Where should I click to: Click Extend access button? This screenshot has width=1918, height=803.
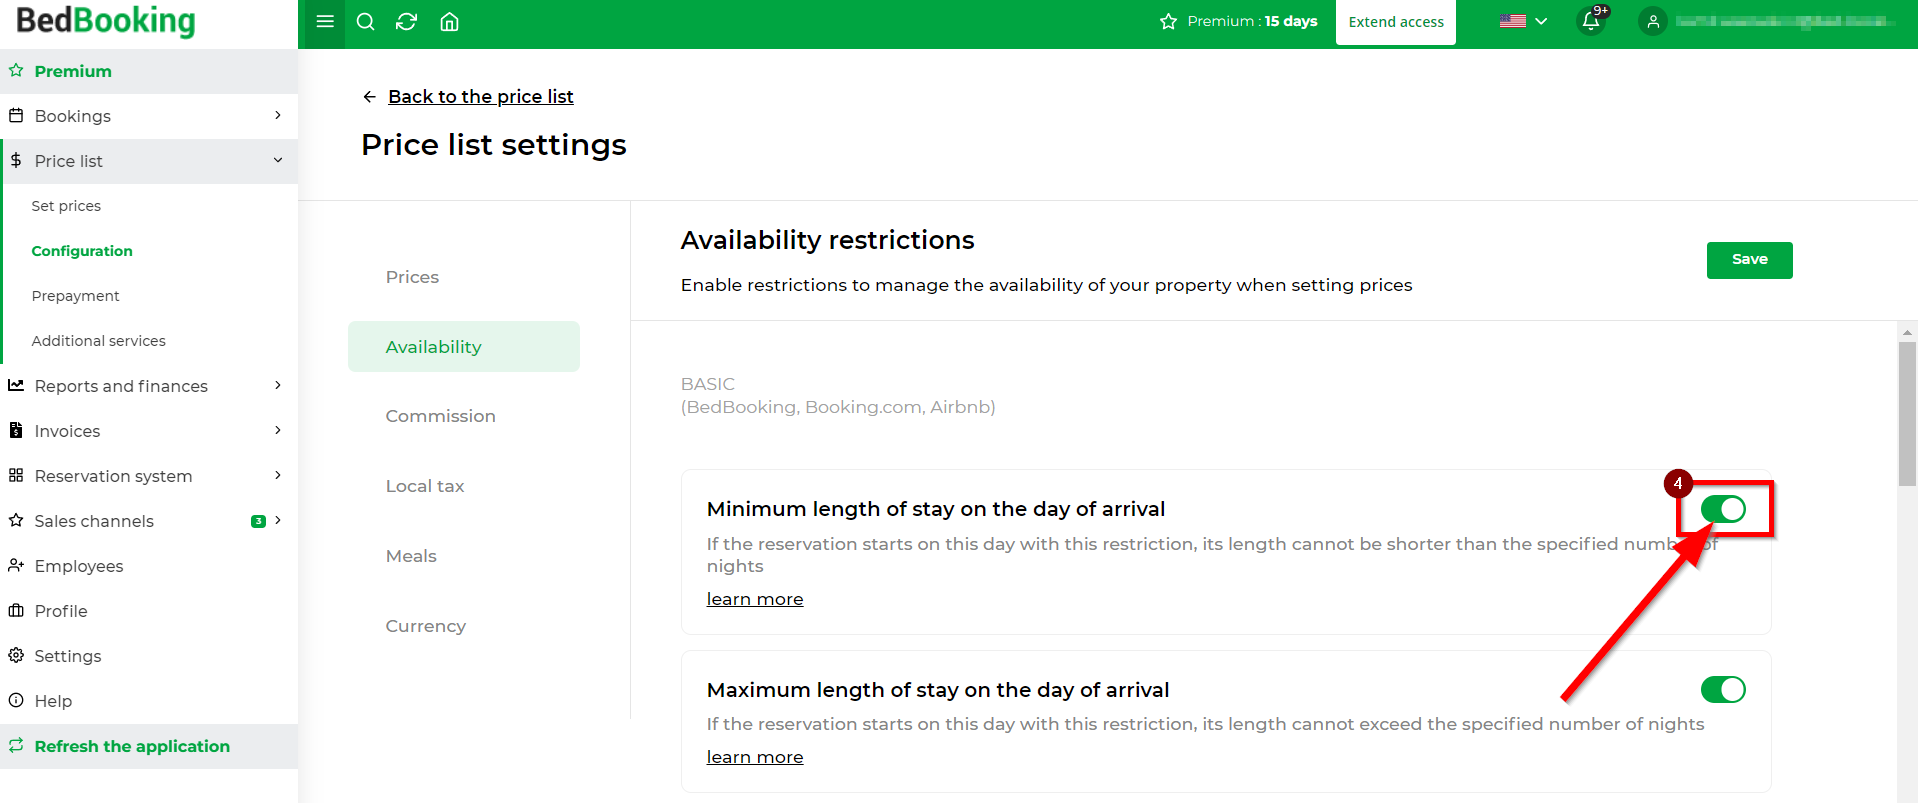point(1396,22)
